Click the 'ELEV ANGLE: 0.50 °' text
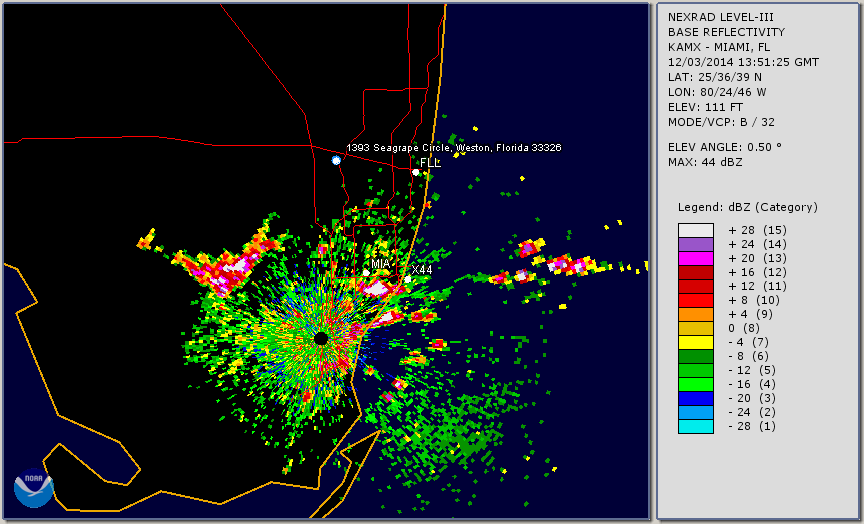This screenshot has width=864, height=524. (725, 147)
